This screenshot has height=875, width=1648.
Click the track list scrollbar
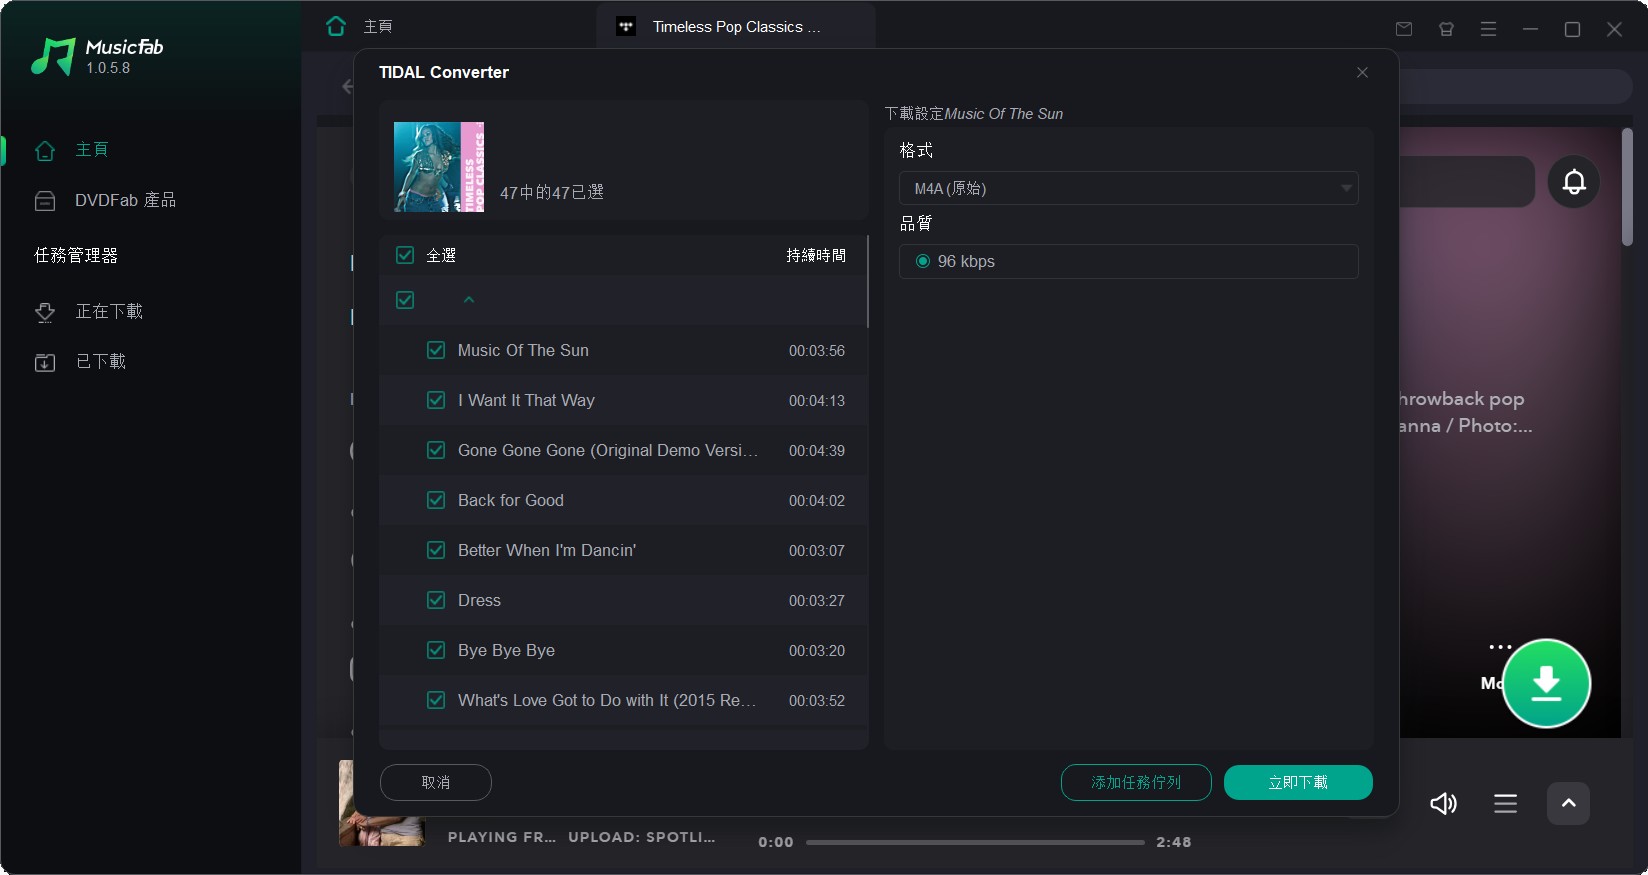point(867,282)
